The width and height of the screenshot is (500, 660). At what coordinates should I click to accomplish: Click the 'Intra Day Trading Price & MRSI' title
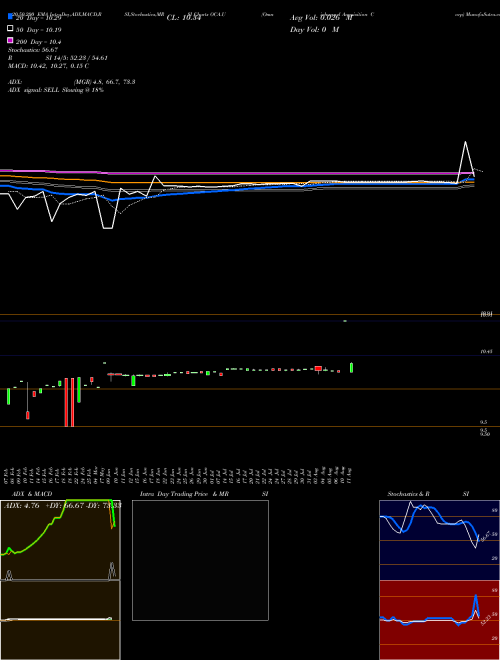(204, 494)
